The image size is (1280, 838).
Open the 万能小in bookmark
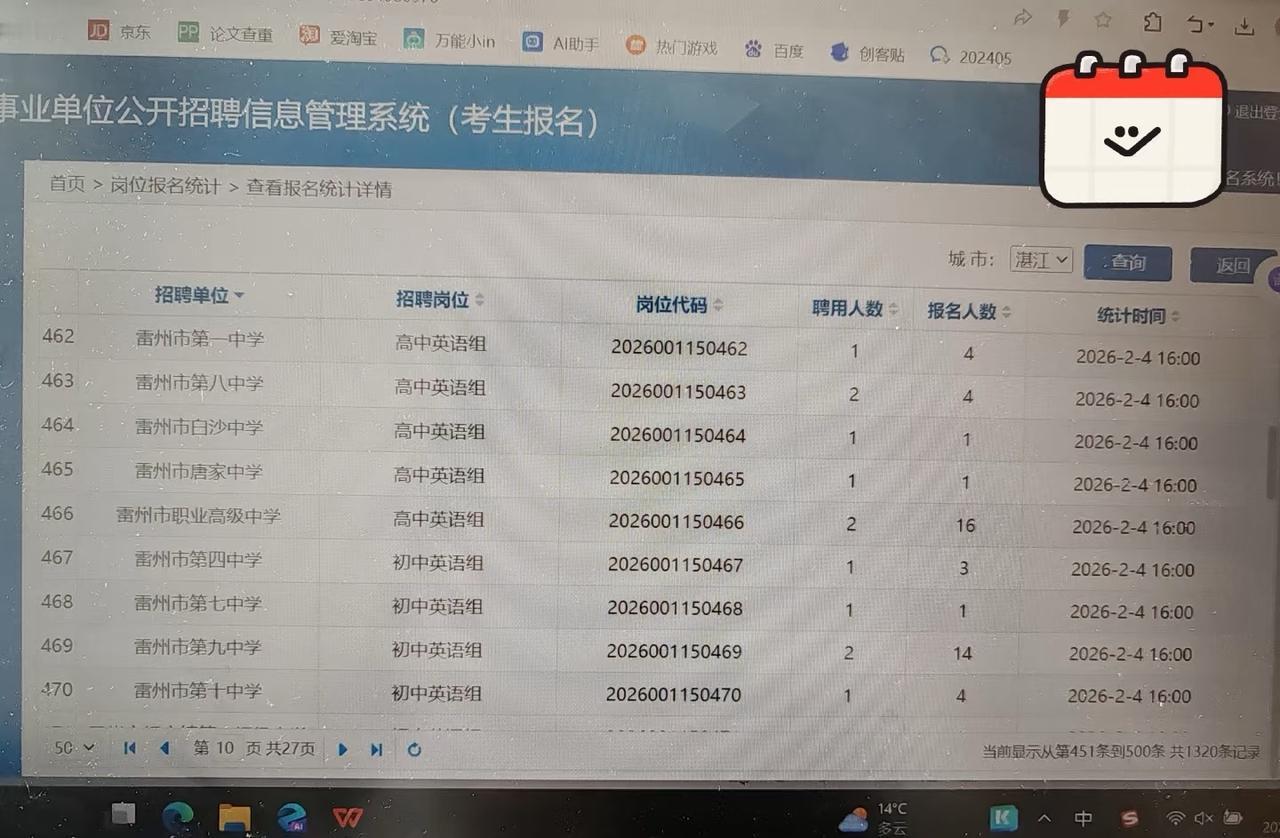449,40
